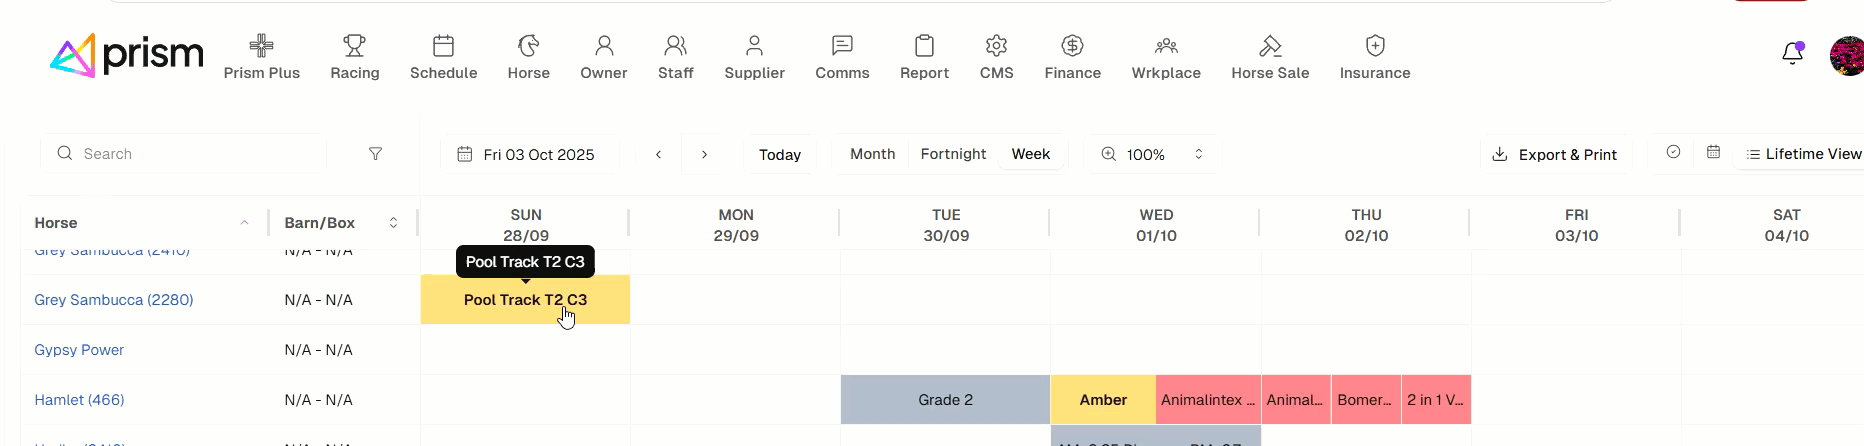Open the CMS gear icon

pyautogui.click(x=996, y=46)
